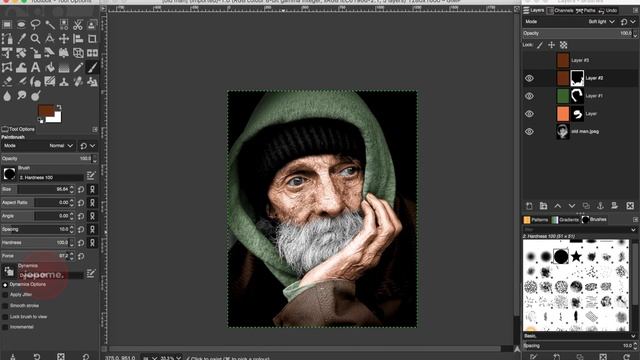Hide Layer #2 via its eye icon
Viewport: 640px width, 360px height.
529,78
